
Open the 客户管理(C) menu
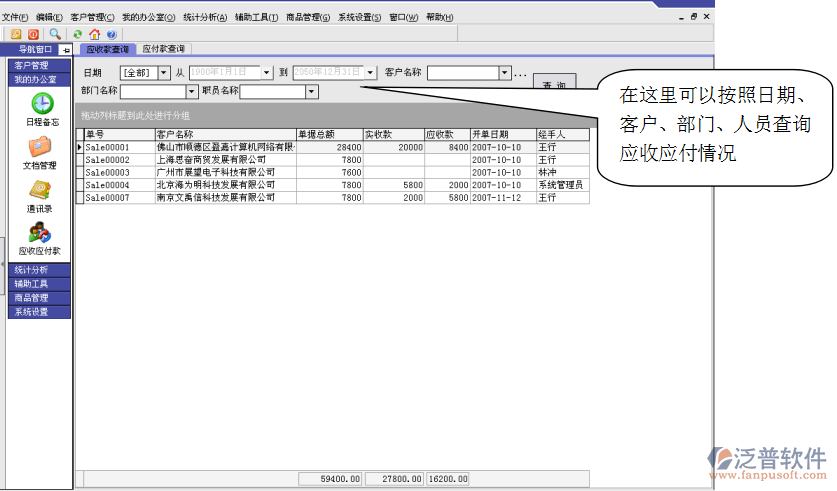click(x=92, y=17)
